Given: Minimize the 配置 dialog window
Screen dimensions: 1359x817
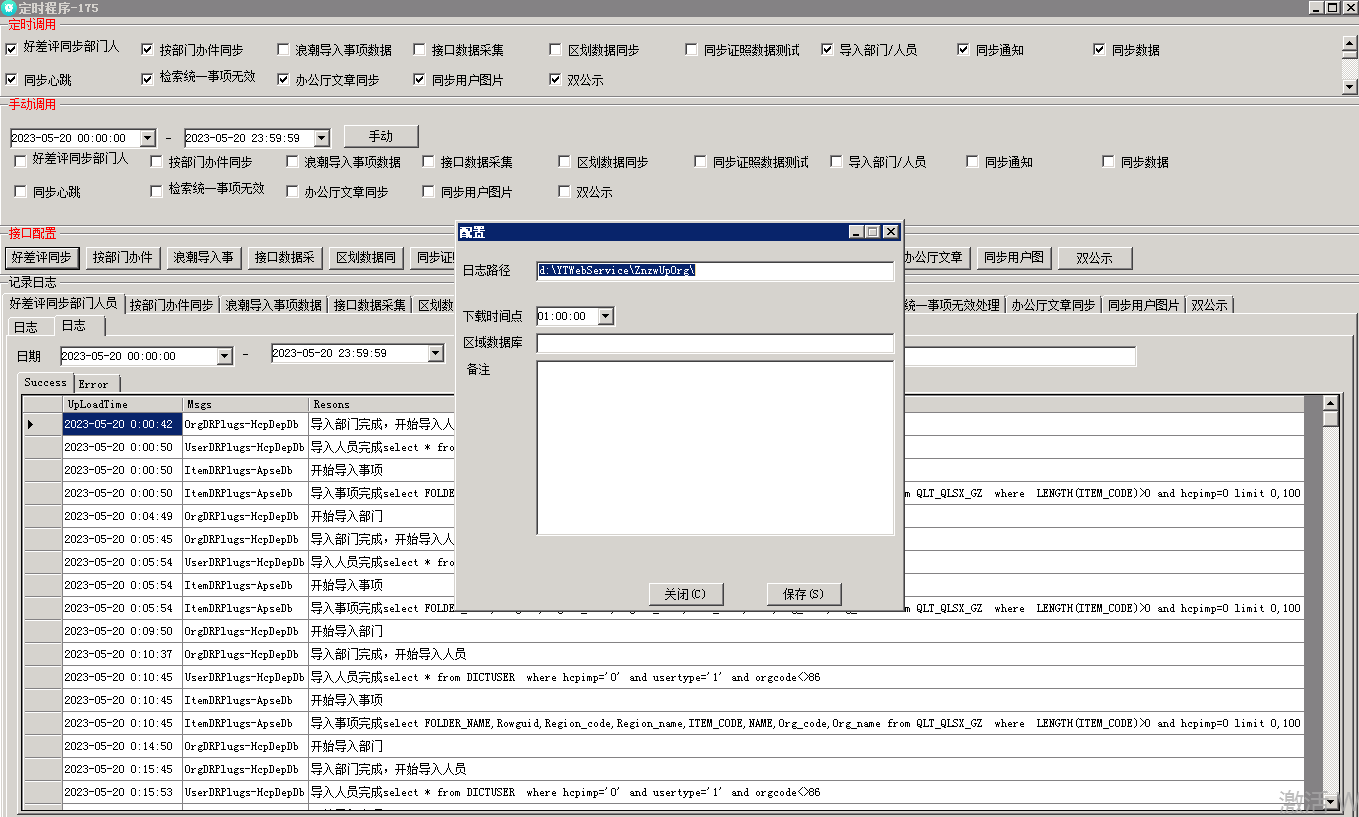Looking at the screenshot, I should coord(857,232).
